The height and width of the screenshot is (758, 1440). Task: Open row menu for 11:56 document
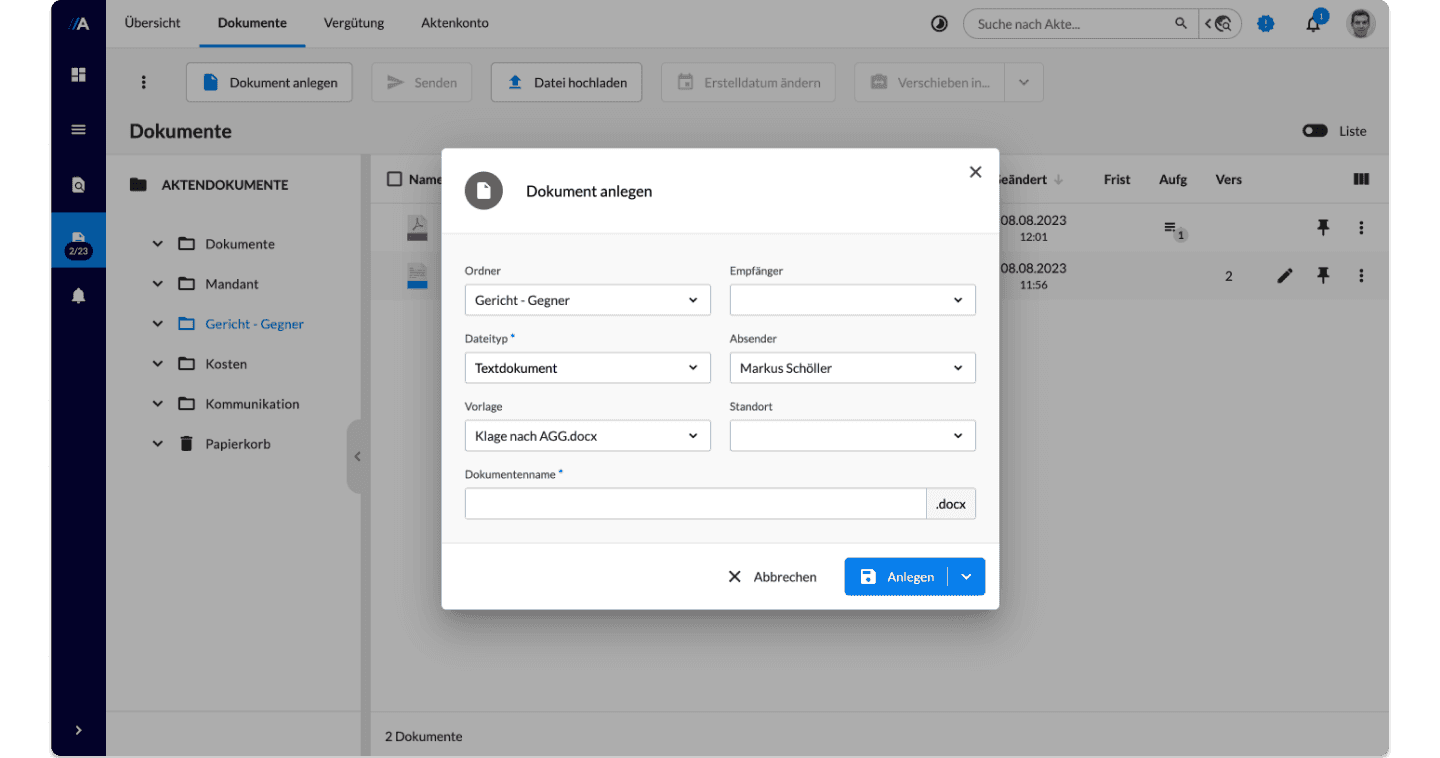pos(1361,276)
